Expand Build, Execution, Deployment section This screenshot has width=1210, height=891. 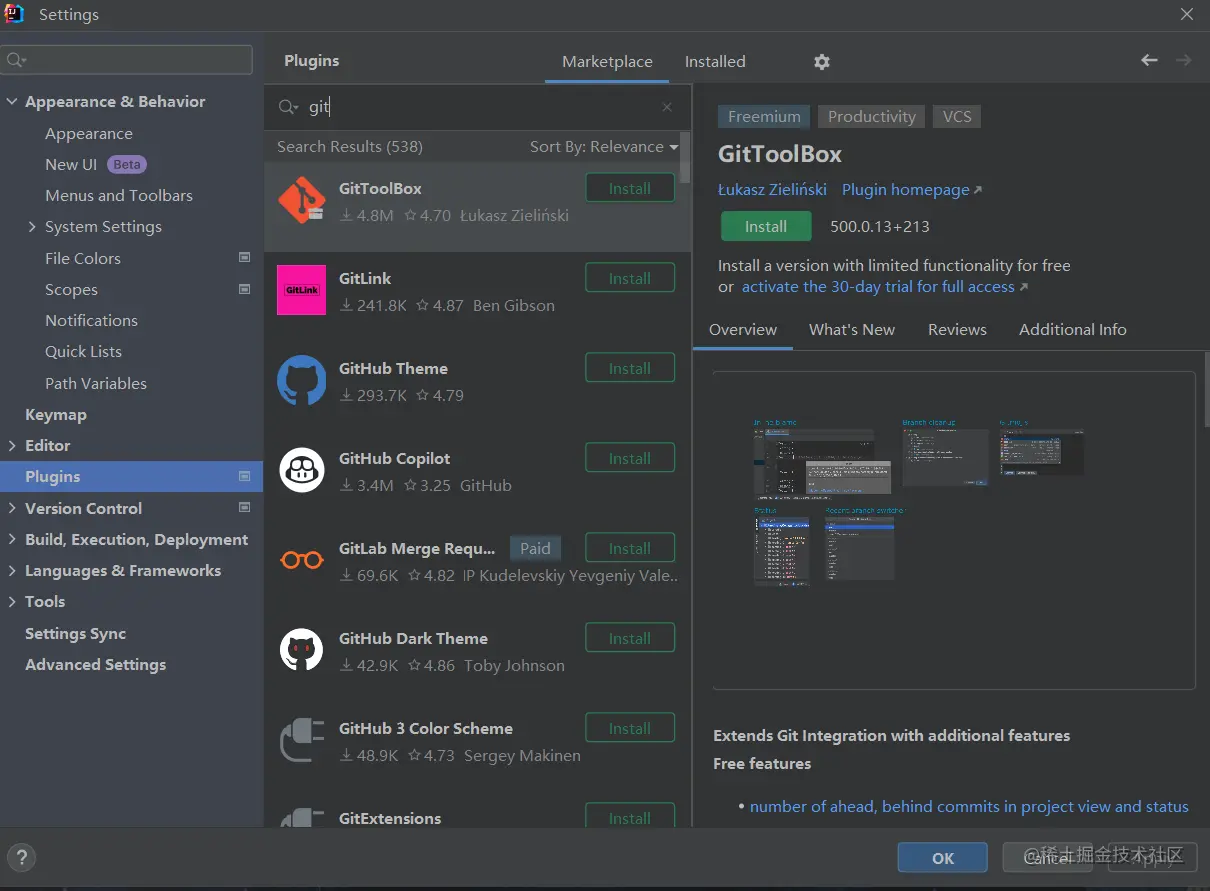pyautogui.click(x=12, y=540)
